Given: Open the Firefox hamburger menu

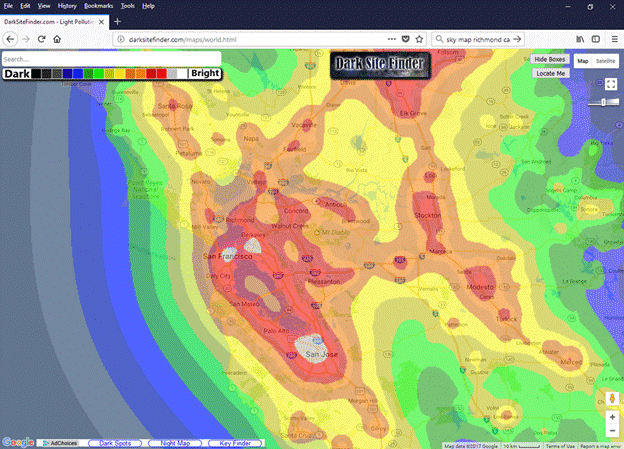Looking at the screenshot, I should [x=611, y=39].
